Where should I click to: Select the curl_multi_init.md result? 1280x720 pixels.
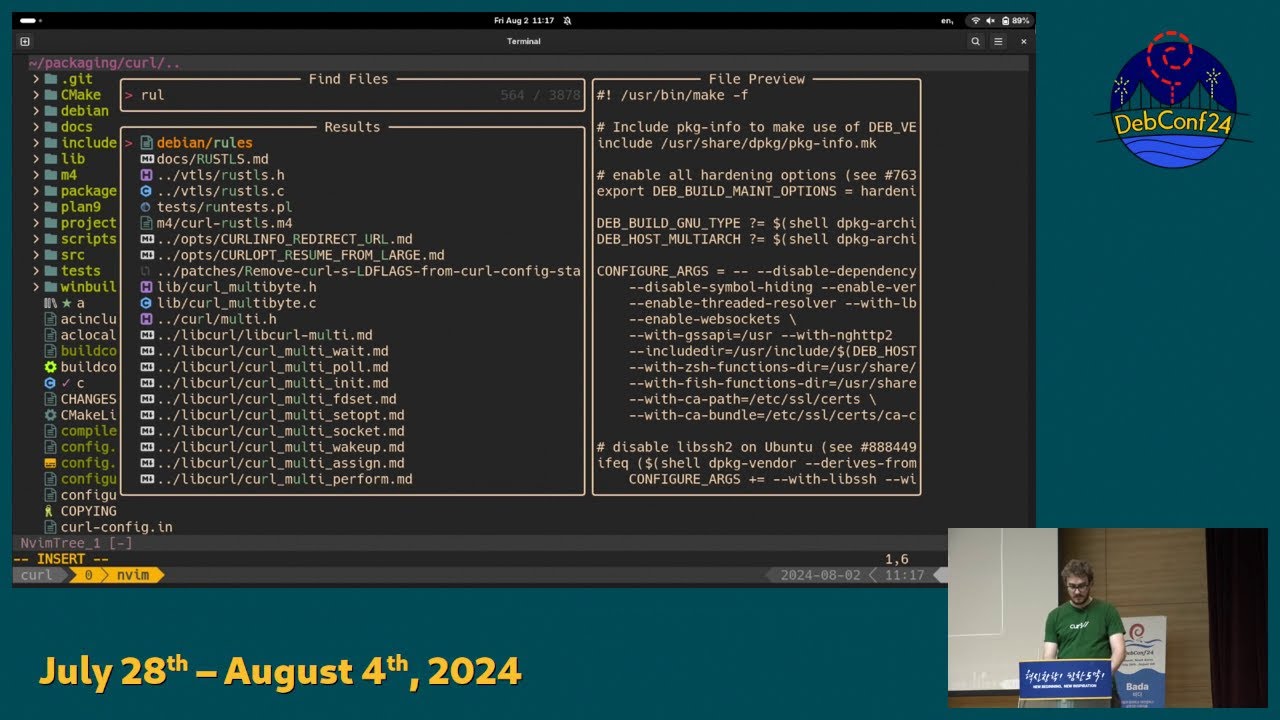point(272,383)
